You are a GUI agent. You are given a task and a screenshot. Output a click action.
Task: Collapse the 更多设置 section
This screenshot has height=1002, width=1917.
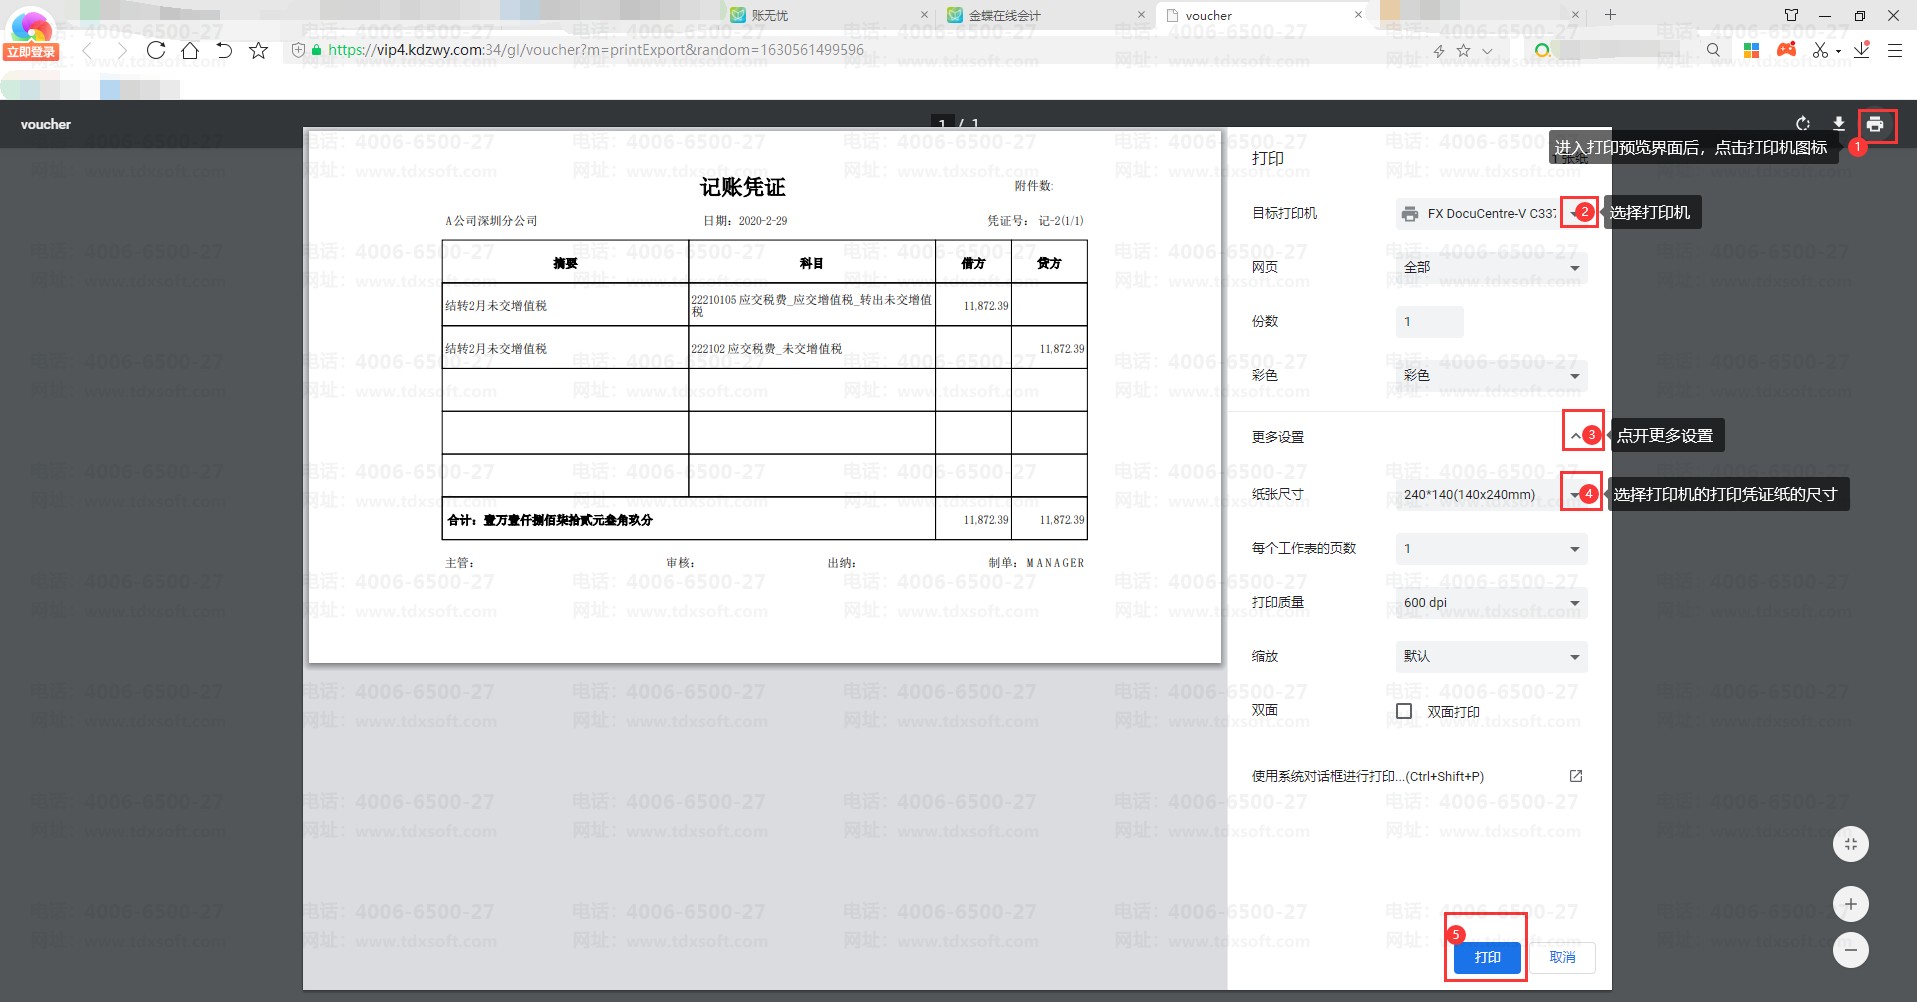1576,436
